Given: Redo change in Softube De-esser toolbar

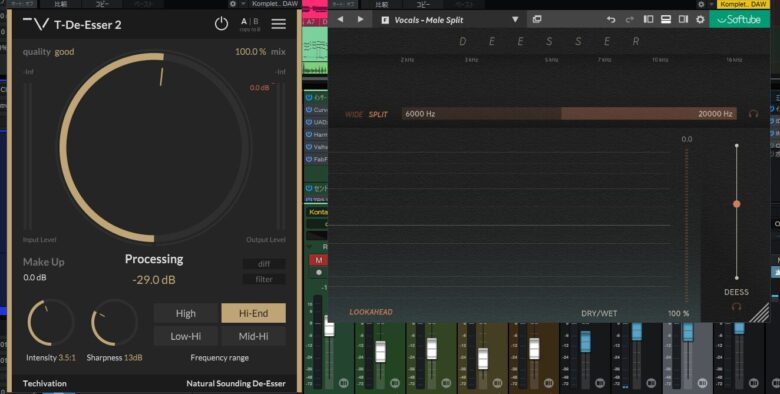Looking at the screenshot, I should coord(629,19).
